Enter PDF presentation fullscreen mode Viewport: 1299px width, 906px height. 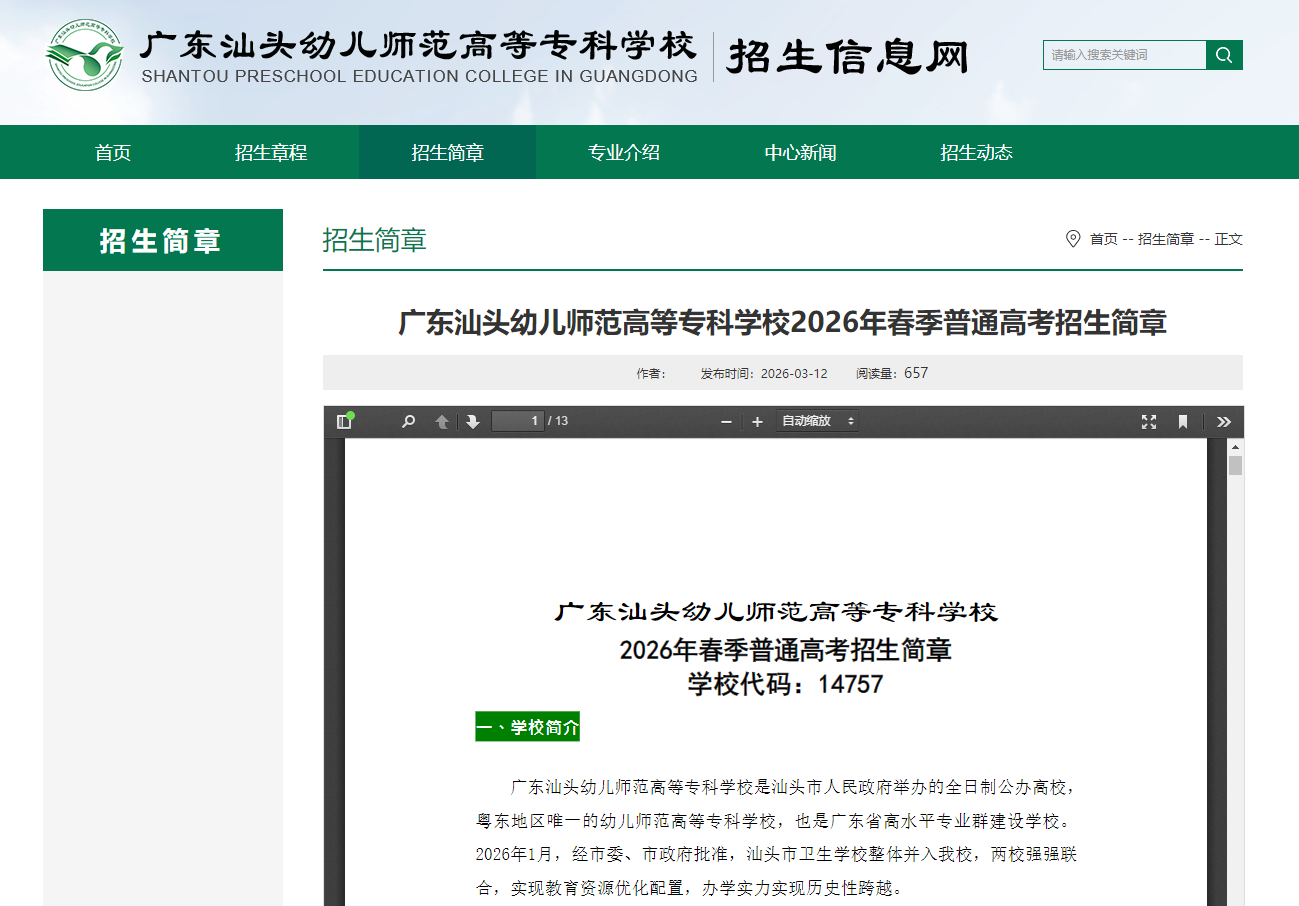pyautogui.click(x=1149, y=421)
